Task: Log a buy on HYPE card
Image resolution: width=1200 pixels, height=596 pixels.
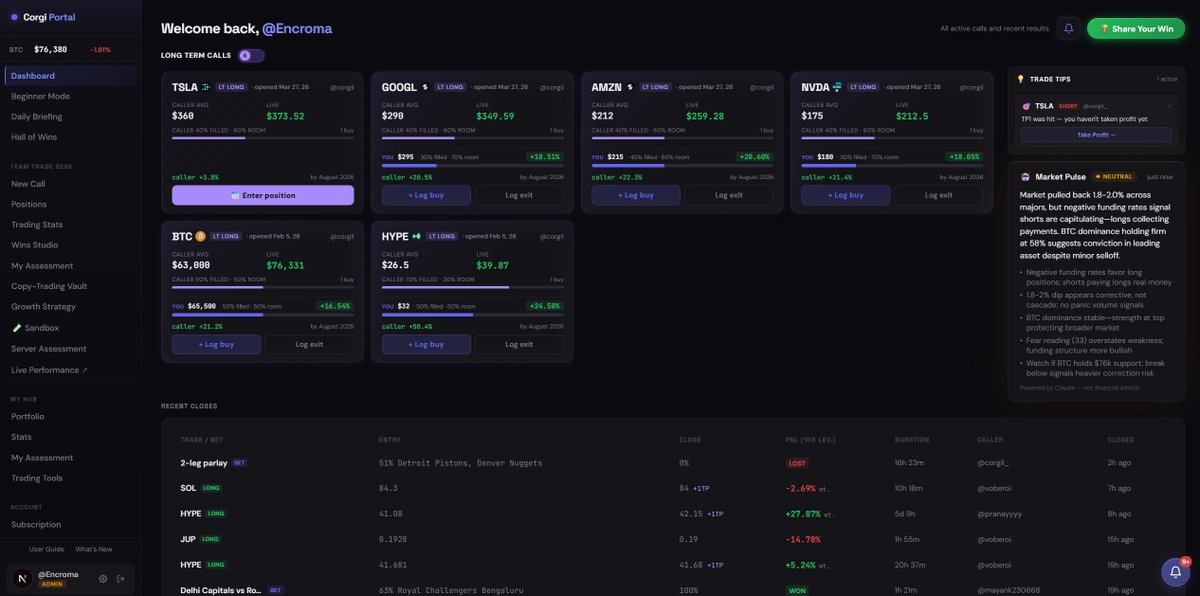Action: pos(426,344)
